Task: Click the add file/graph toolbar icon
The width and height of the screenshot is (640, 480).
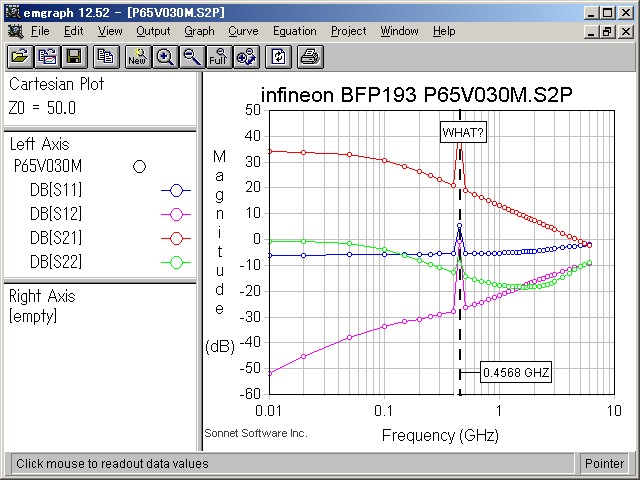Action: tap(47, 56)
